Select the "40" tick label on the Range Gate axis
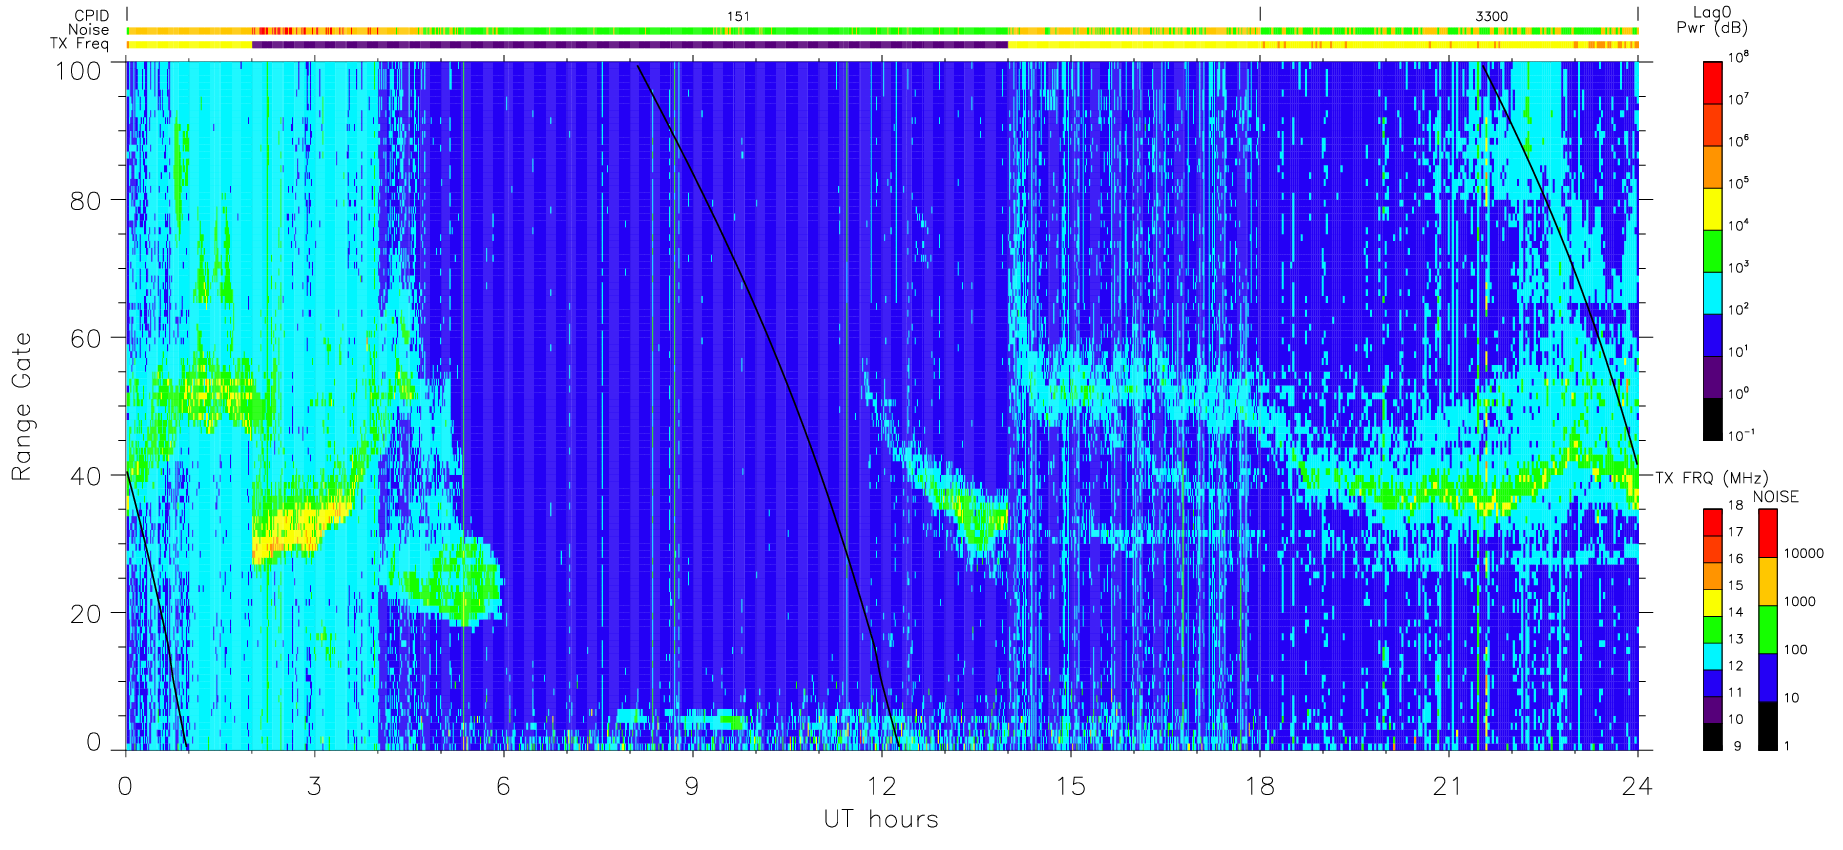 click(86, 476)
